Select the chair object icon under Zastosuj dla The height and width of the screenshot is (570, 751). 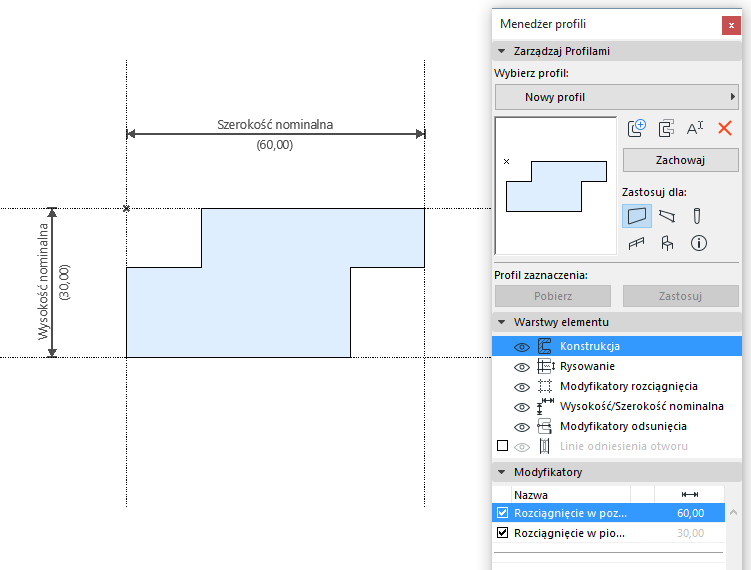pos(667,243)
